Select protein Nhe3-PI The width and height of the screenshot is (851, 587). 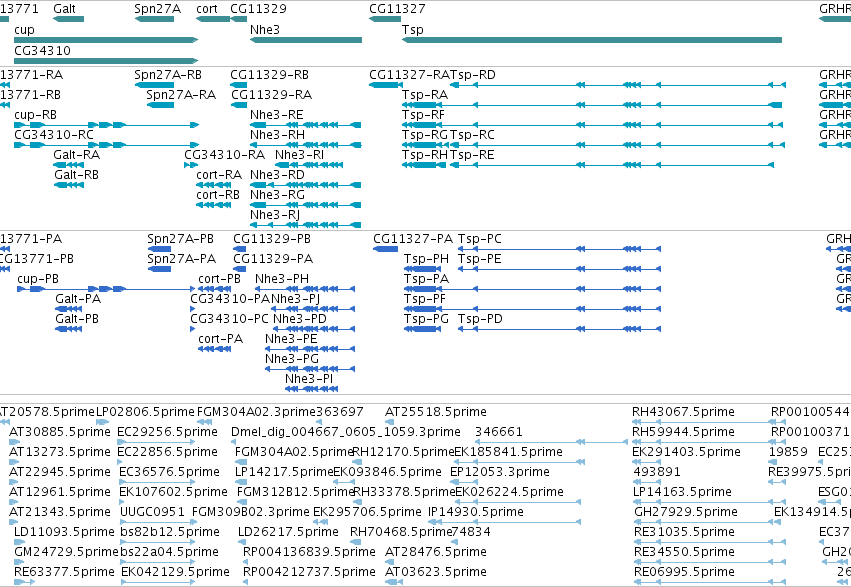[x=312, y=389]
